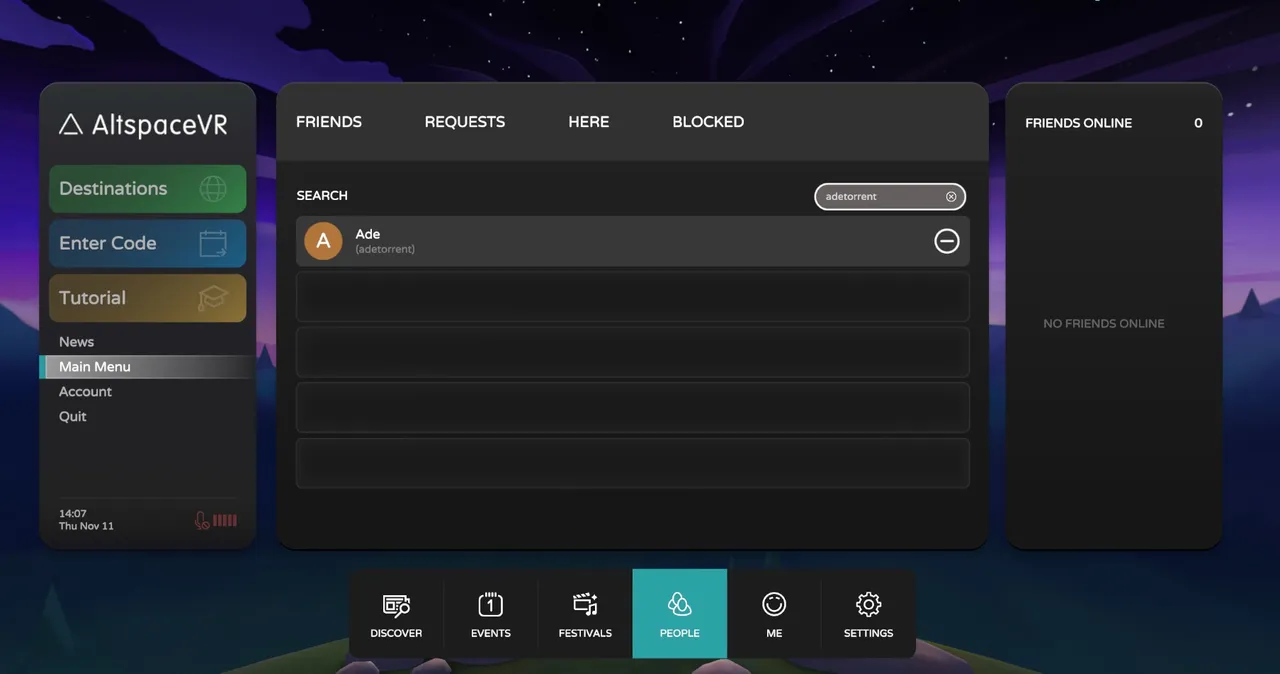The image size is (1280, 674).
Task: Switch to the Requests tab
Action: point(465,122)
